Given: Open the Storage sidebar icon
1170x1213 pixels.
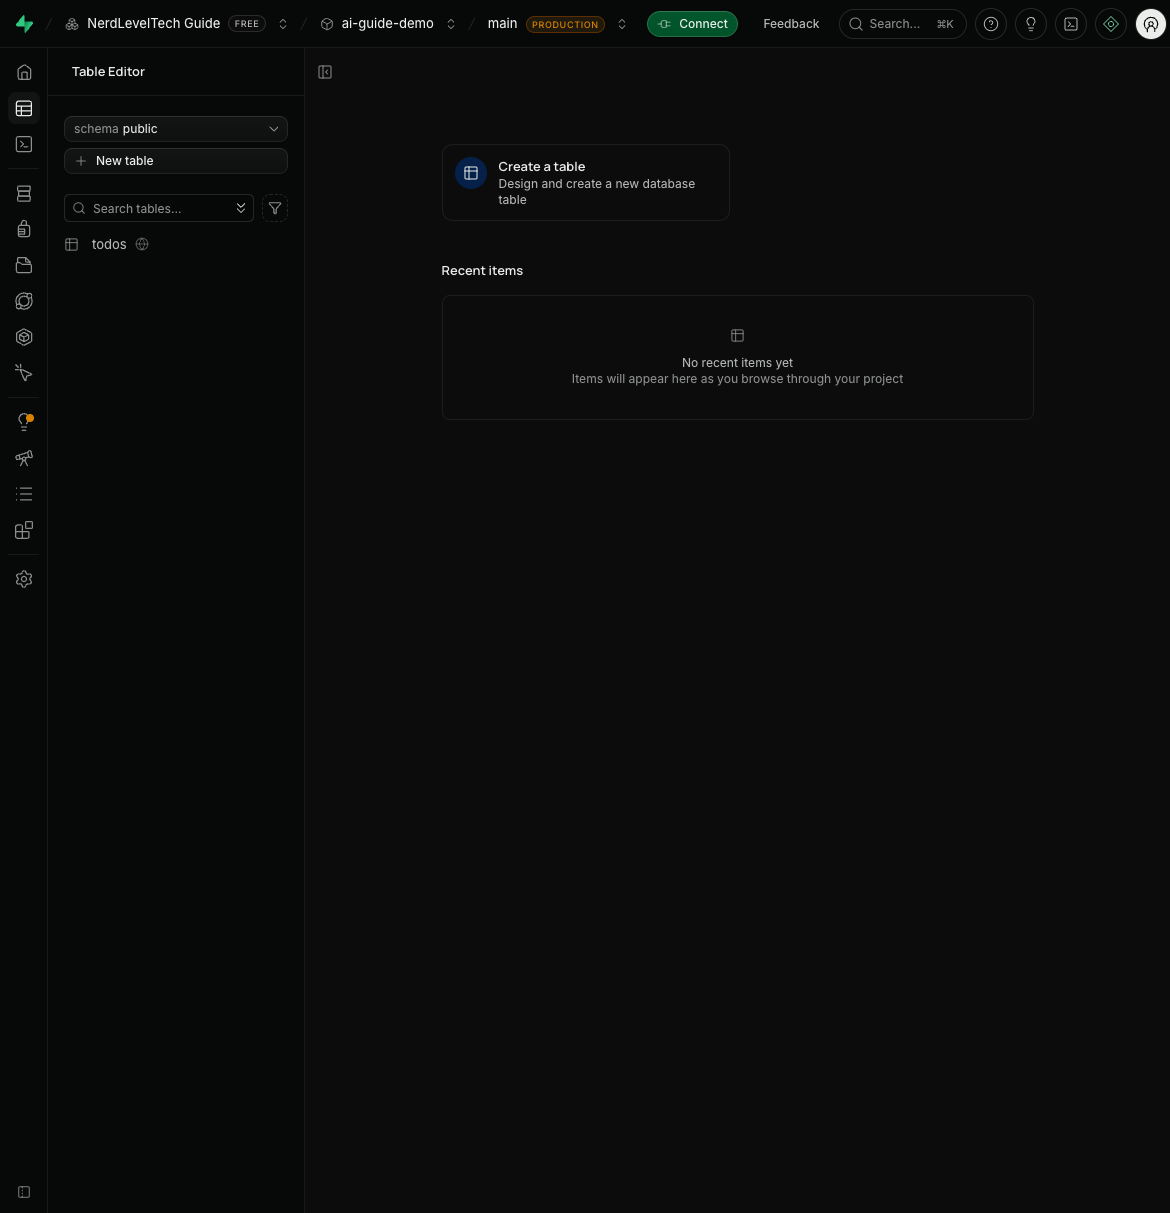Looking at the screenshot, I should pos(24,265).
